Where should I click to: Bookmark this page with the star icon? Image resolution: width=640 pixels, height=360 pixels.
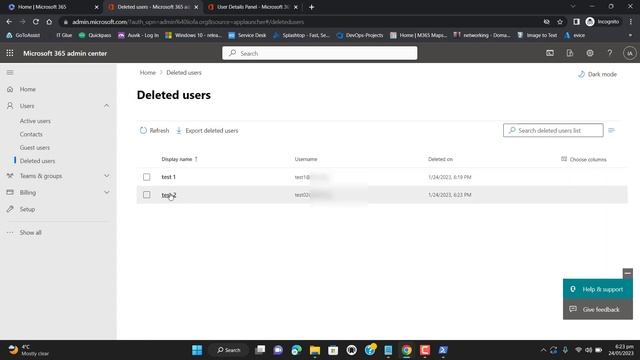[x=560, y=22]
